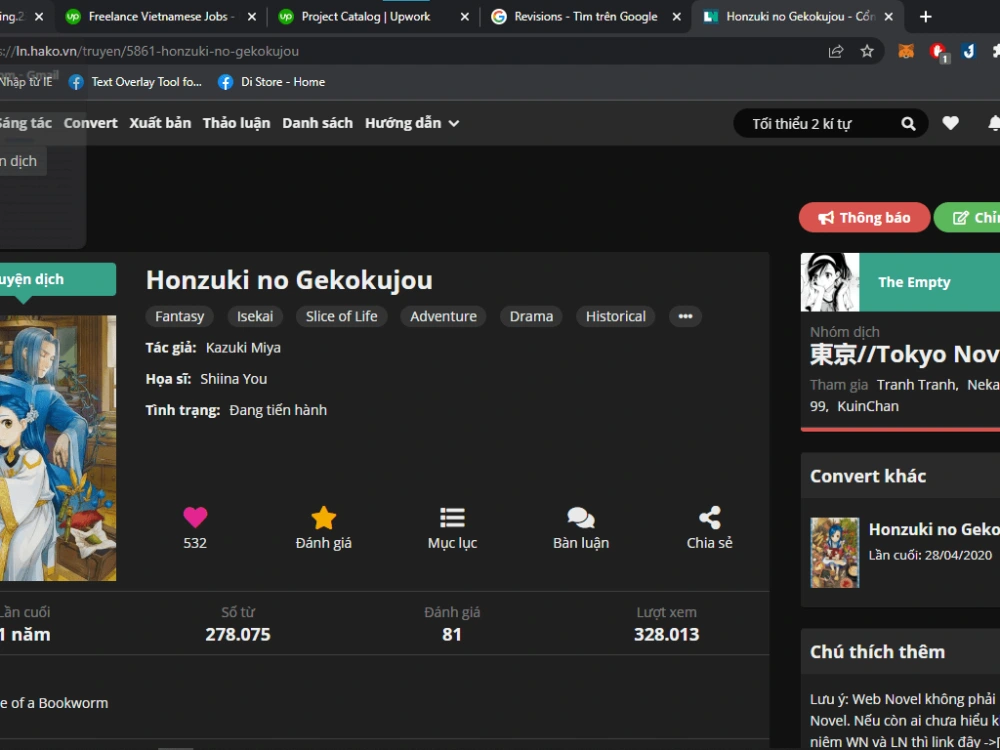Open a new browser tab
1000x750 pixels.
(x=925, y=17)
